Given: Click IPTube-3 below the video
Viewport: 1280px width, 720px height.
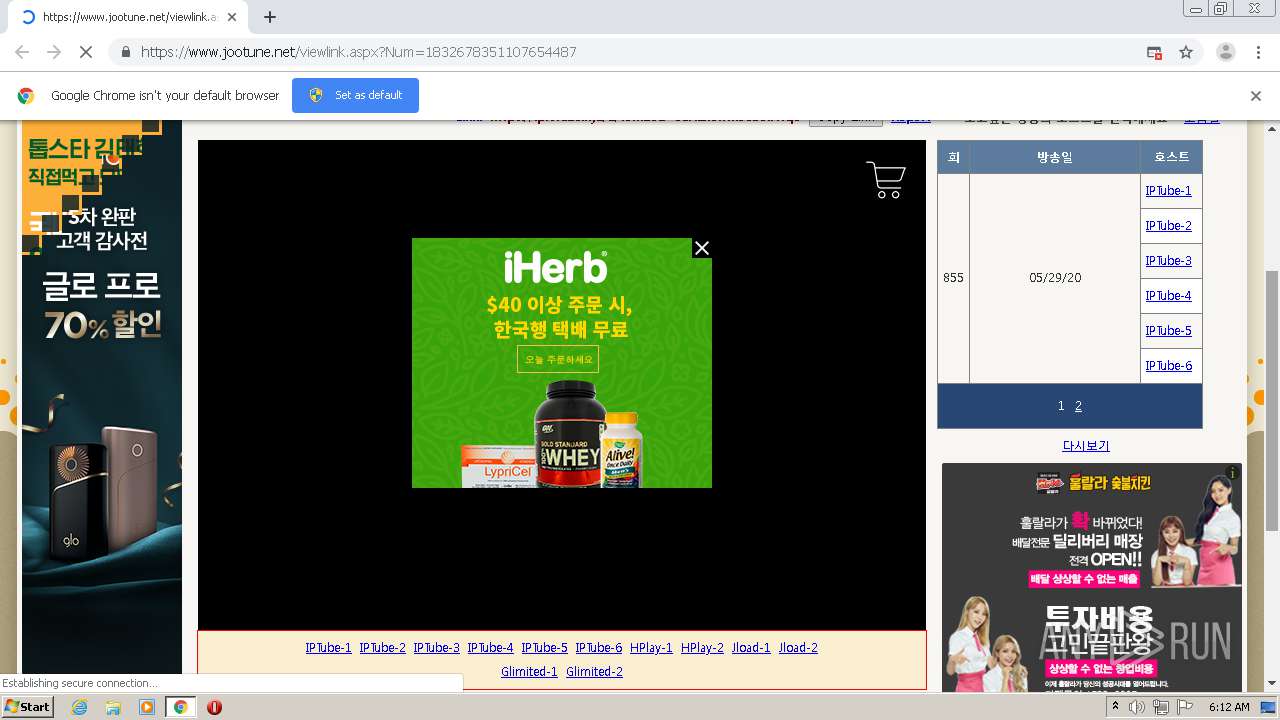Looking at the screenshot, I should pyautogui.click(x=436, y=648).
